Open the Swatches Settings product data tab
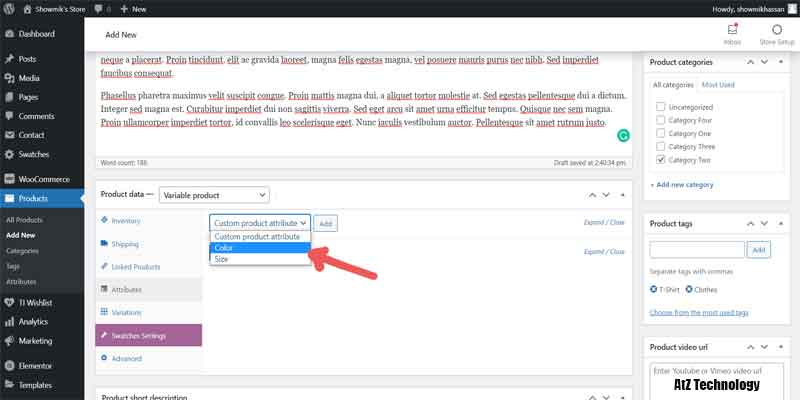 point(148,335)
